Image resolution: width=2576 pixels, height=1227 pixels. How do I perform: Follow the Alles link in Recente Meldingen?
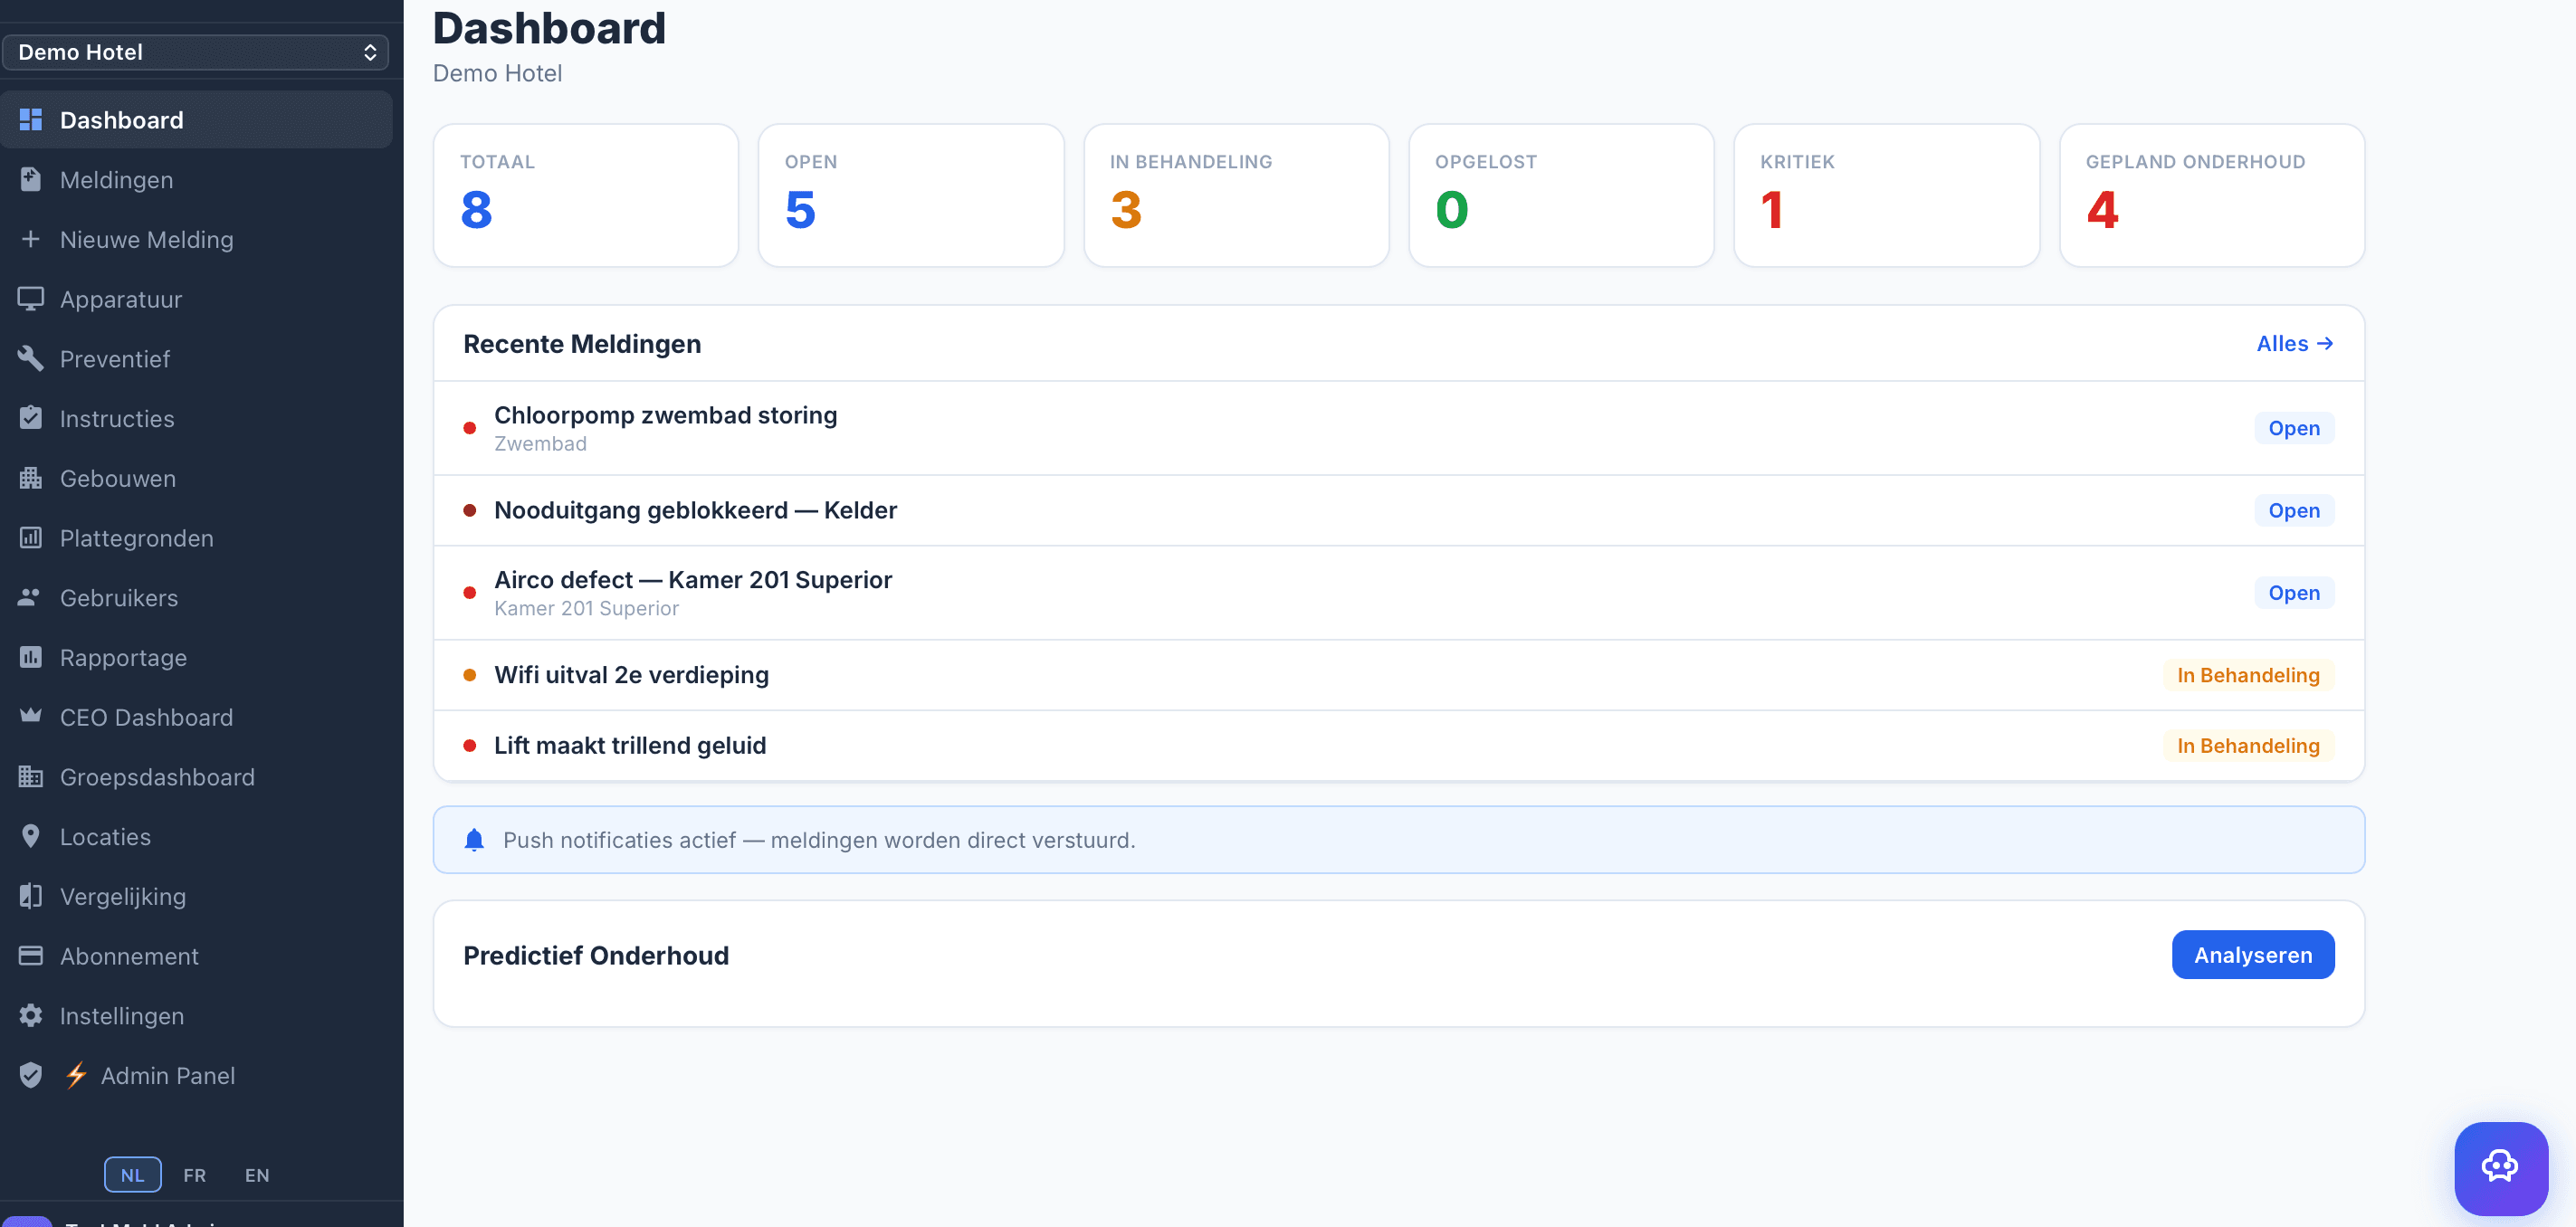click(x=2294, y=344)
